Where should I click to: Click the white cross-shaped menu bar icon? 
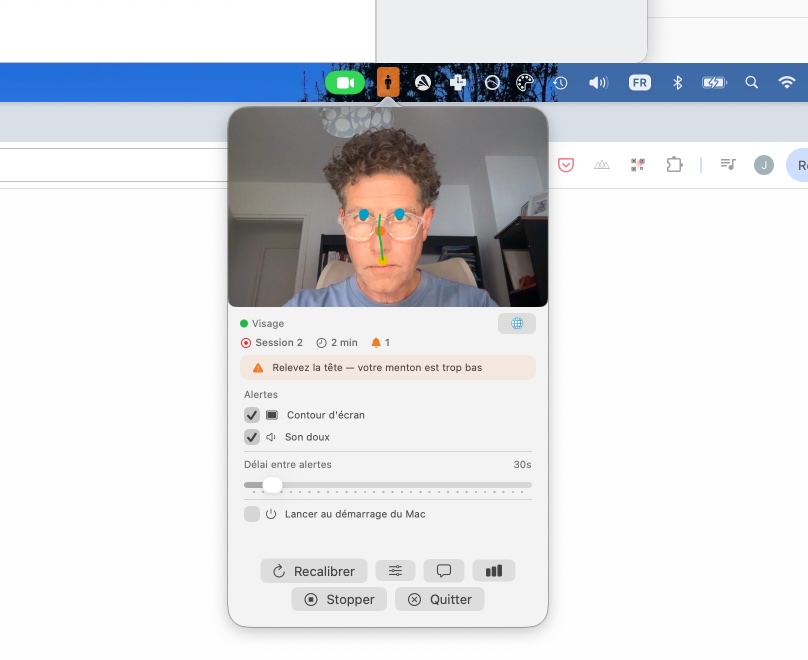click(x=458, y=82)
